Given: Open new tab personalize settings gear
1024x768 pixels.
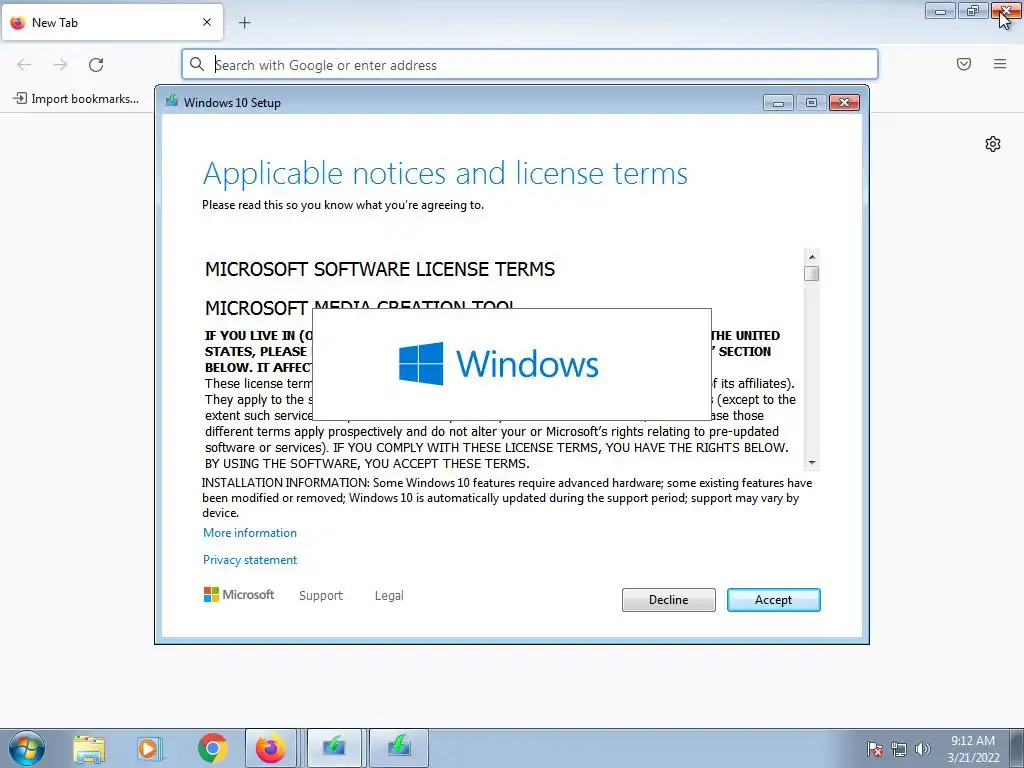Looking at the screenshot, I should (x=993, y=144).
